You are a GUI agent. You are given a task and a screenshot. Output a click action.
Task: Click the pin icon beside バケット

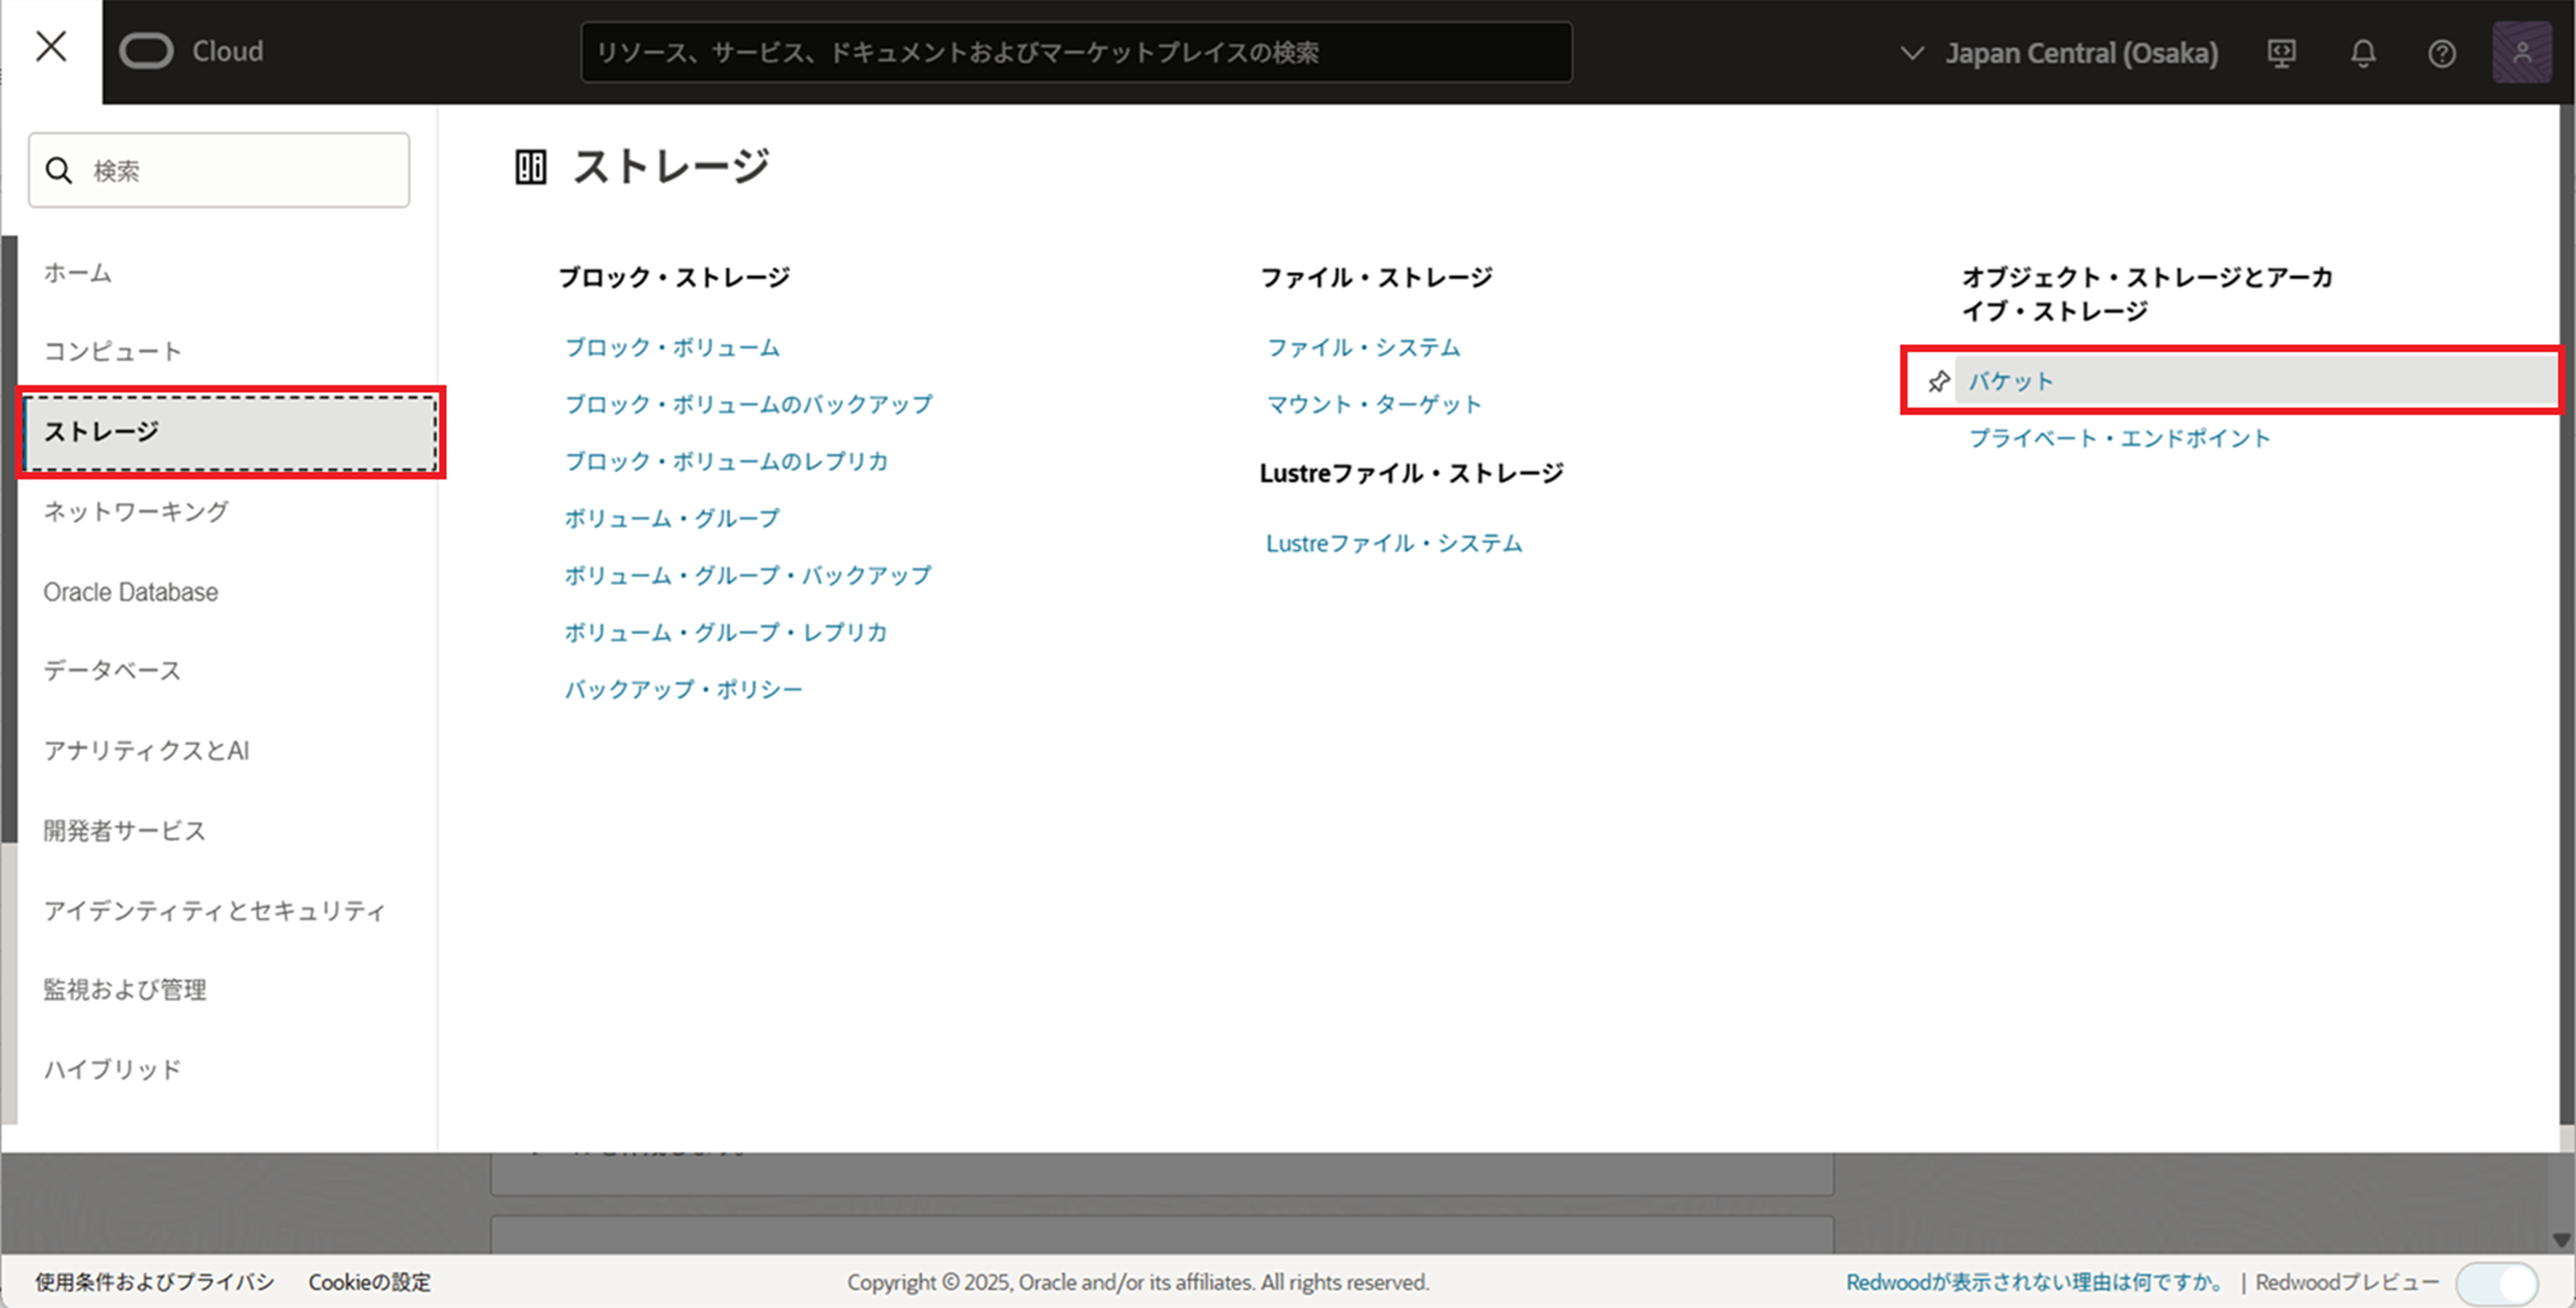coord(1939,381)
